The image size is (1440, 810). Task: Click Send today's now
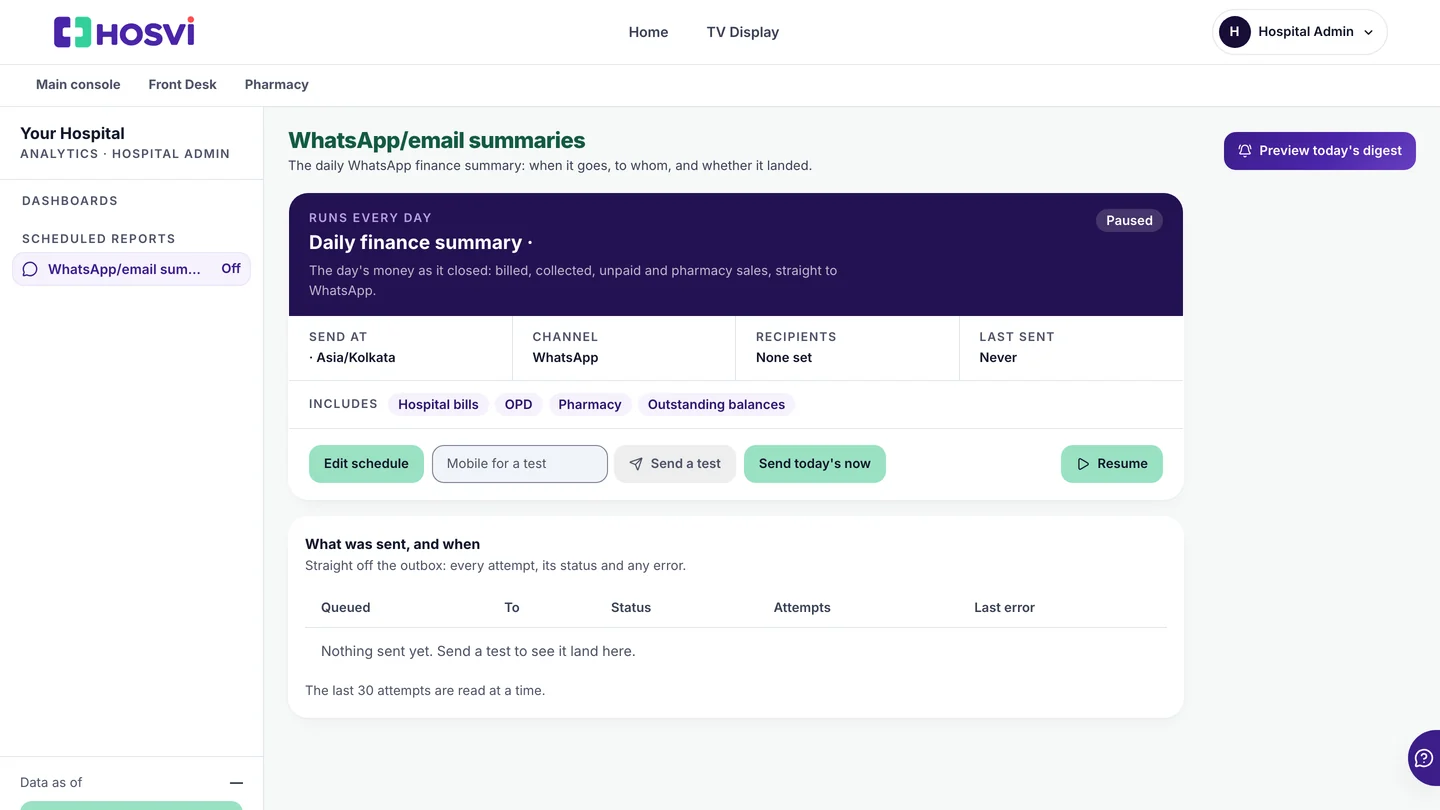click(x=814, y=464)
